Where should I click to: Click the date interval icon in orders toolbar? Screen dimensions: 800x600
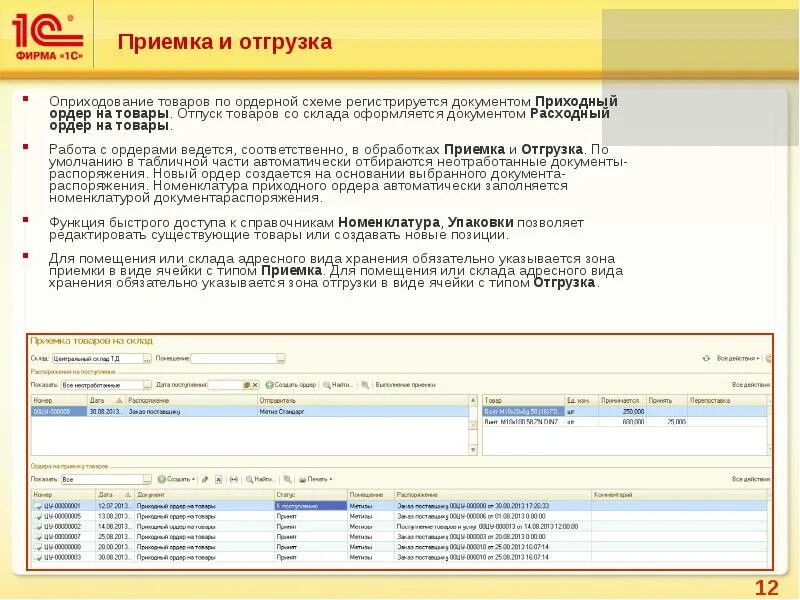click(x=234, y=479)
